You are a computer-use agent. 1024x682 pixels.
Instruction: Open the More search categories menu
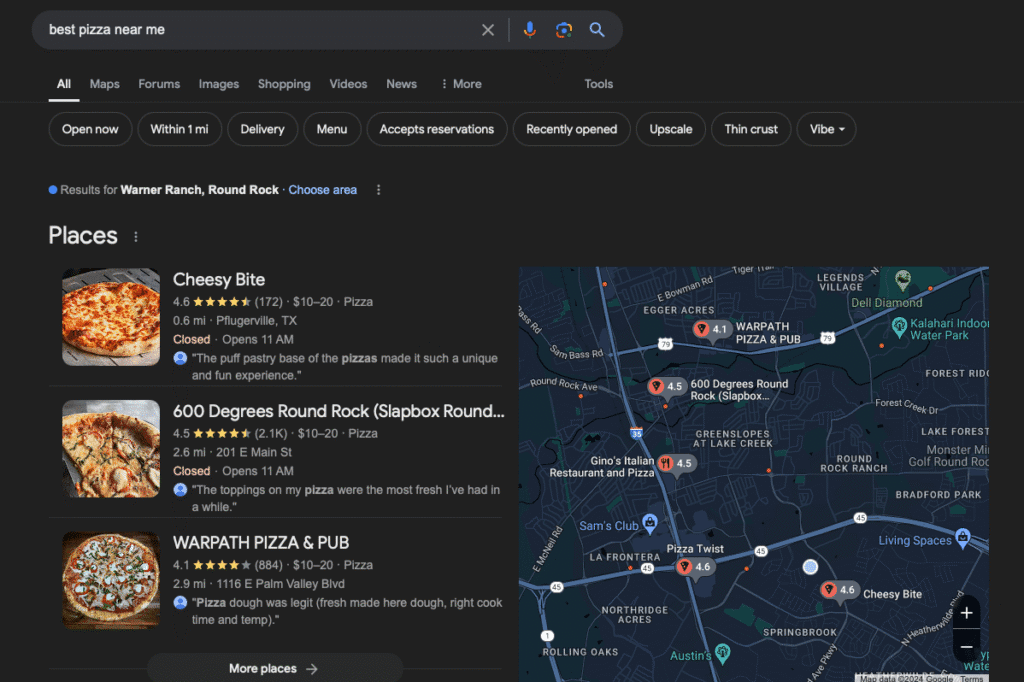pyautogui.click(x=461, y=84)
